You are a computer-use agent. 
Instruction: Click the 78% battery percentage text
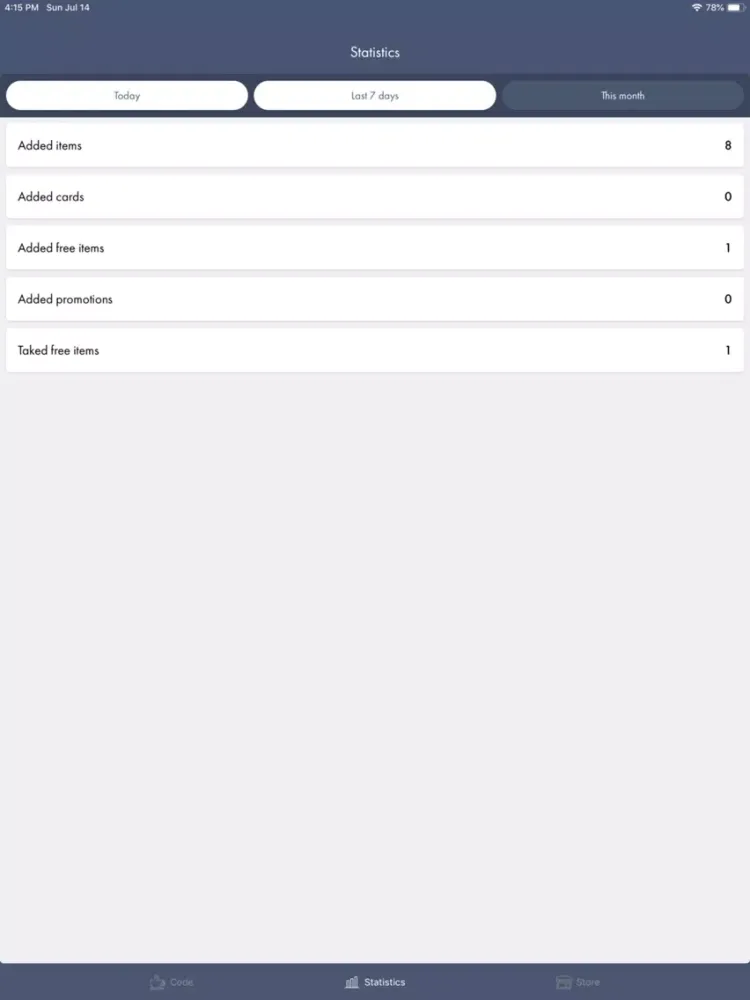[714, 8]
